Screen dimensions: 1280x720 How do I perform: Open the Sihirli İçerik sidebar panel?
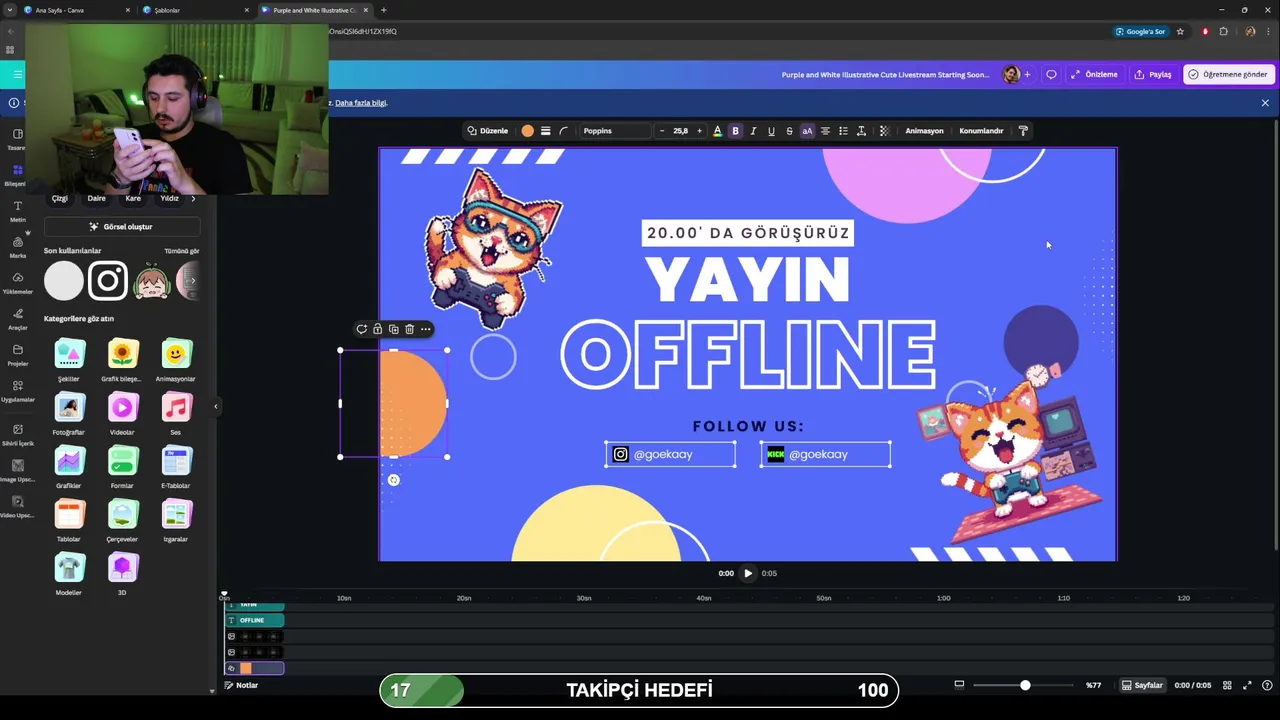coord(17,434)
